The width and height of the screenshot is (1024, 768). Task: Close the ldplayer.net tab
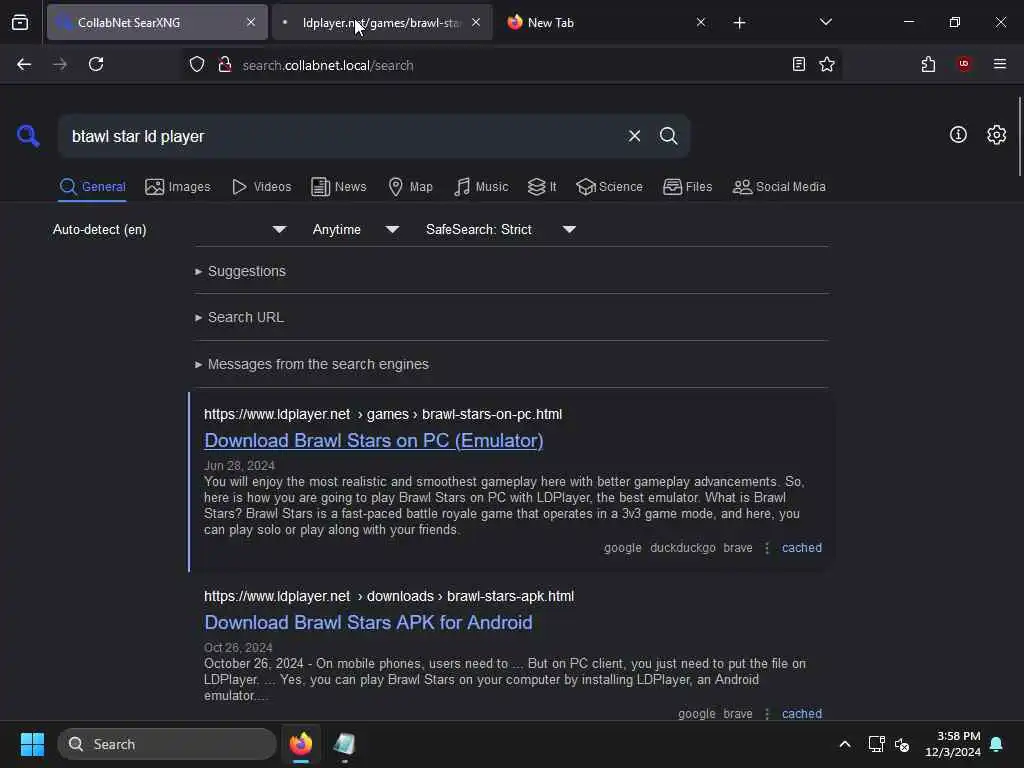pos(476,22)
